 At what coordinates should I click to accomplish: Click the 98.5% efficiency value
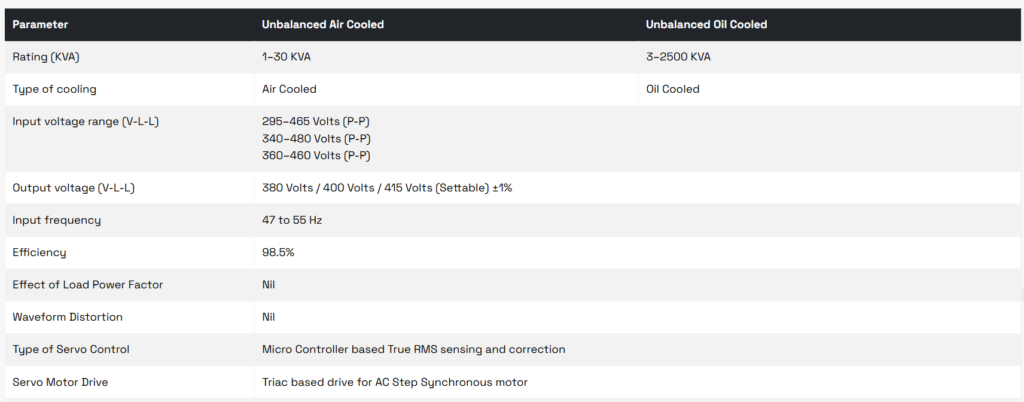[278, 252]
